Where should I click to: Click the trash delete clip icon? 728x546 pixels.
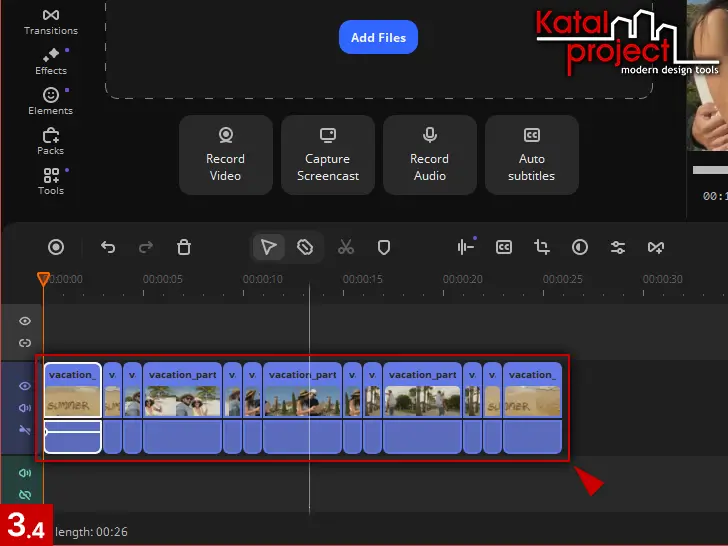(x=184, y=247)
